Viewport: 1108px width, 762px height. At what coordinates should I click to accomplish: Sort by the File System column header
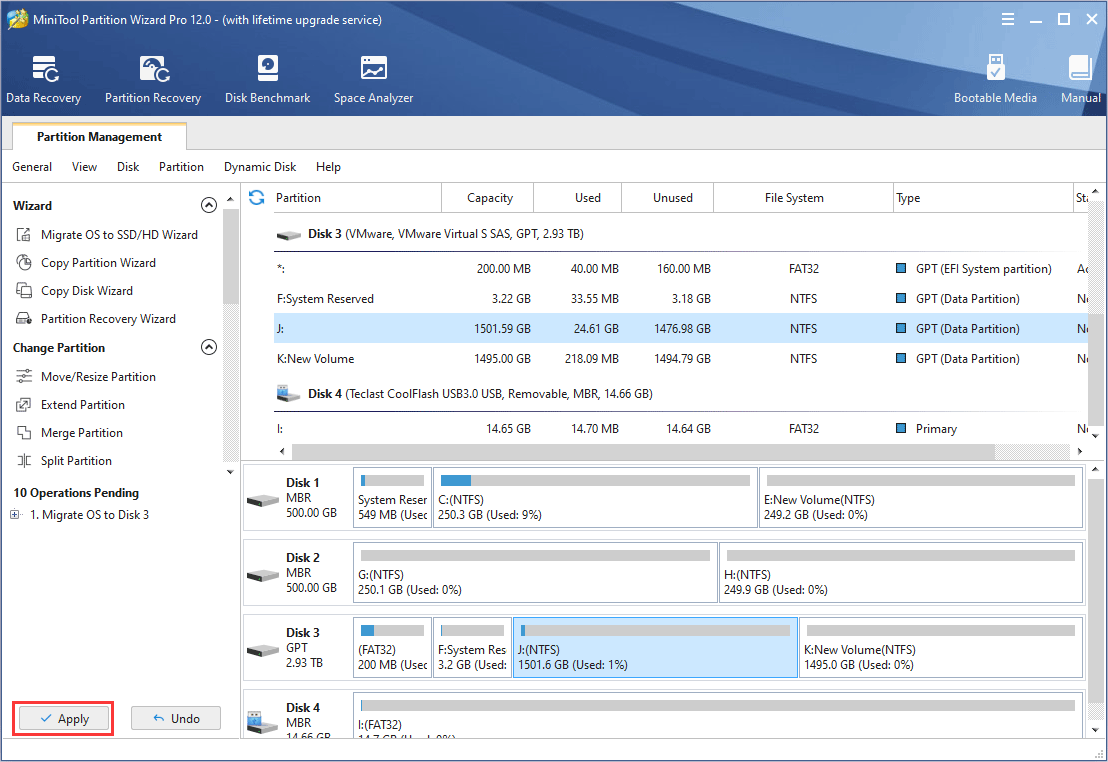[803, 198]
